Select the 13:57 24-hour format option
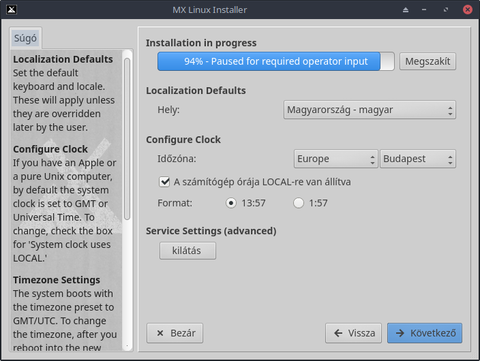The height and width of the screenshot is (361, 480). [231, 203]
